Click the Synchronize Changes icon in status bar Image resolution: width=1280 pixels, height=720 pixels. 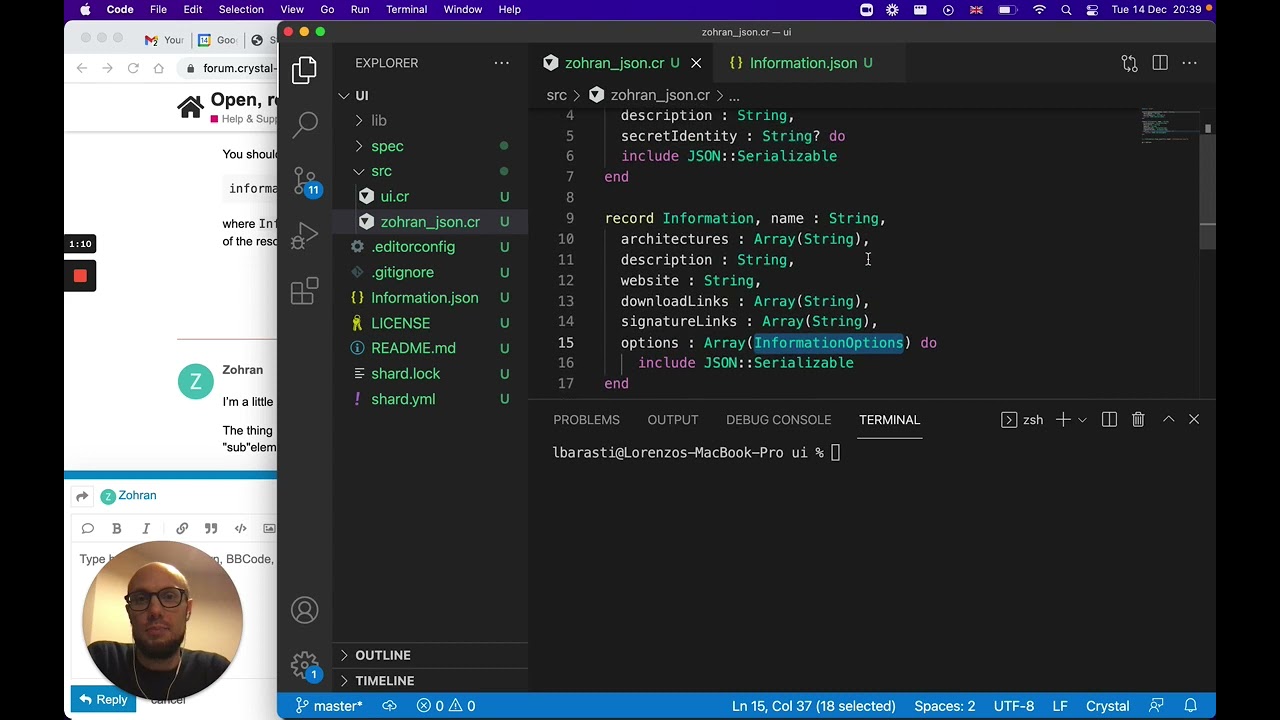[x=390, y=706]
